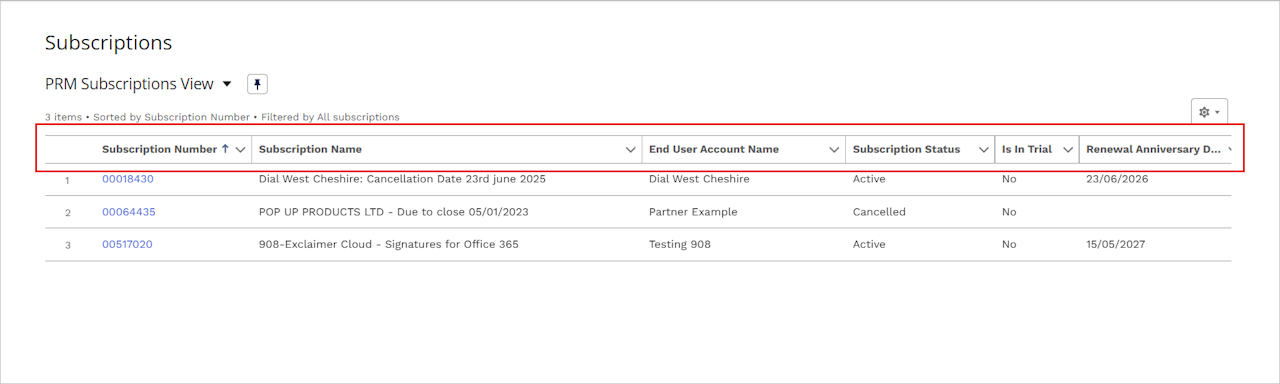Open the PRM Subscriptions View selector dropdown

tap(227, 84)
